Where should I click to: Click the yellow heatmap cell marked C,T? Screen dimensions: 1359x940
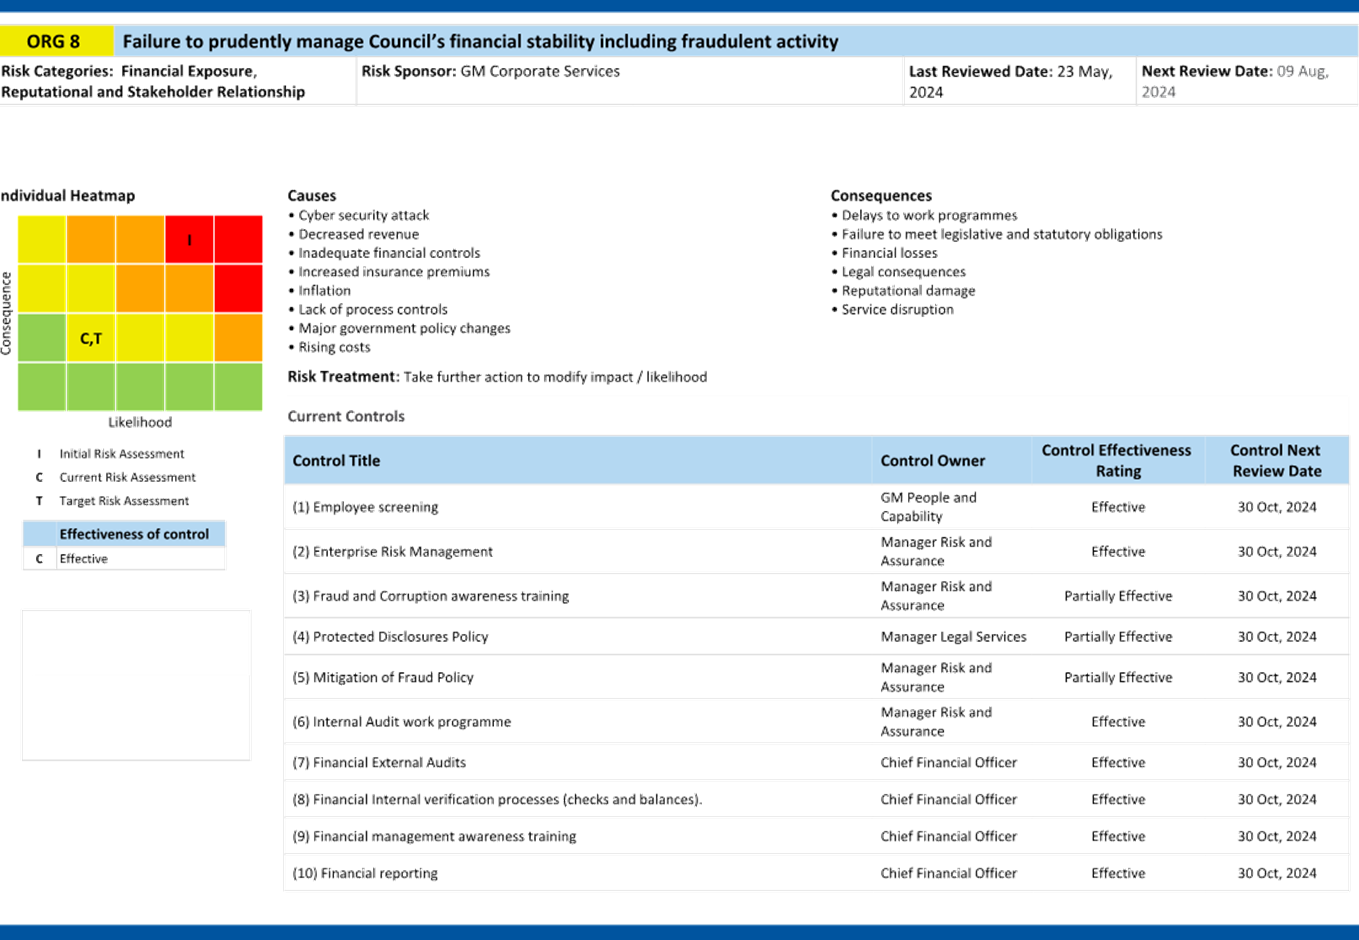coord(91,338)
